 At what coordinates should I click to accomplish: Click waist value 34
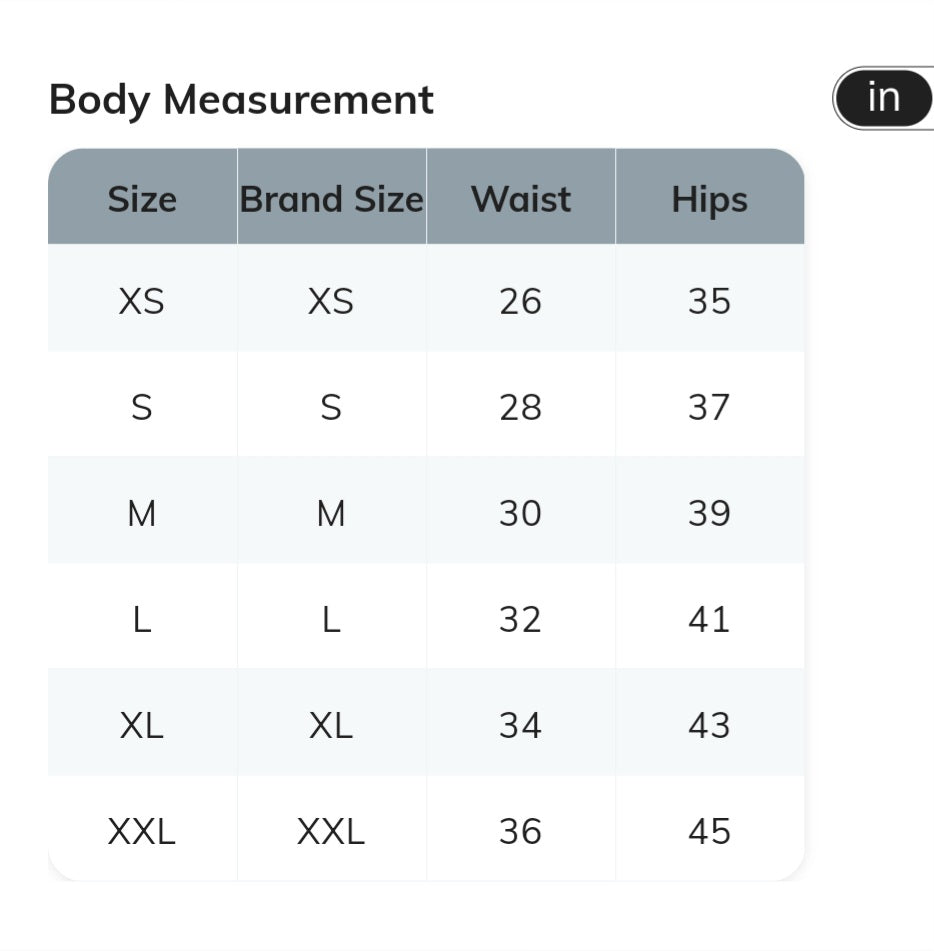pos(520,725)
